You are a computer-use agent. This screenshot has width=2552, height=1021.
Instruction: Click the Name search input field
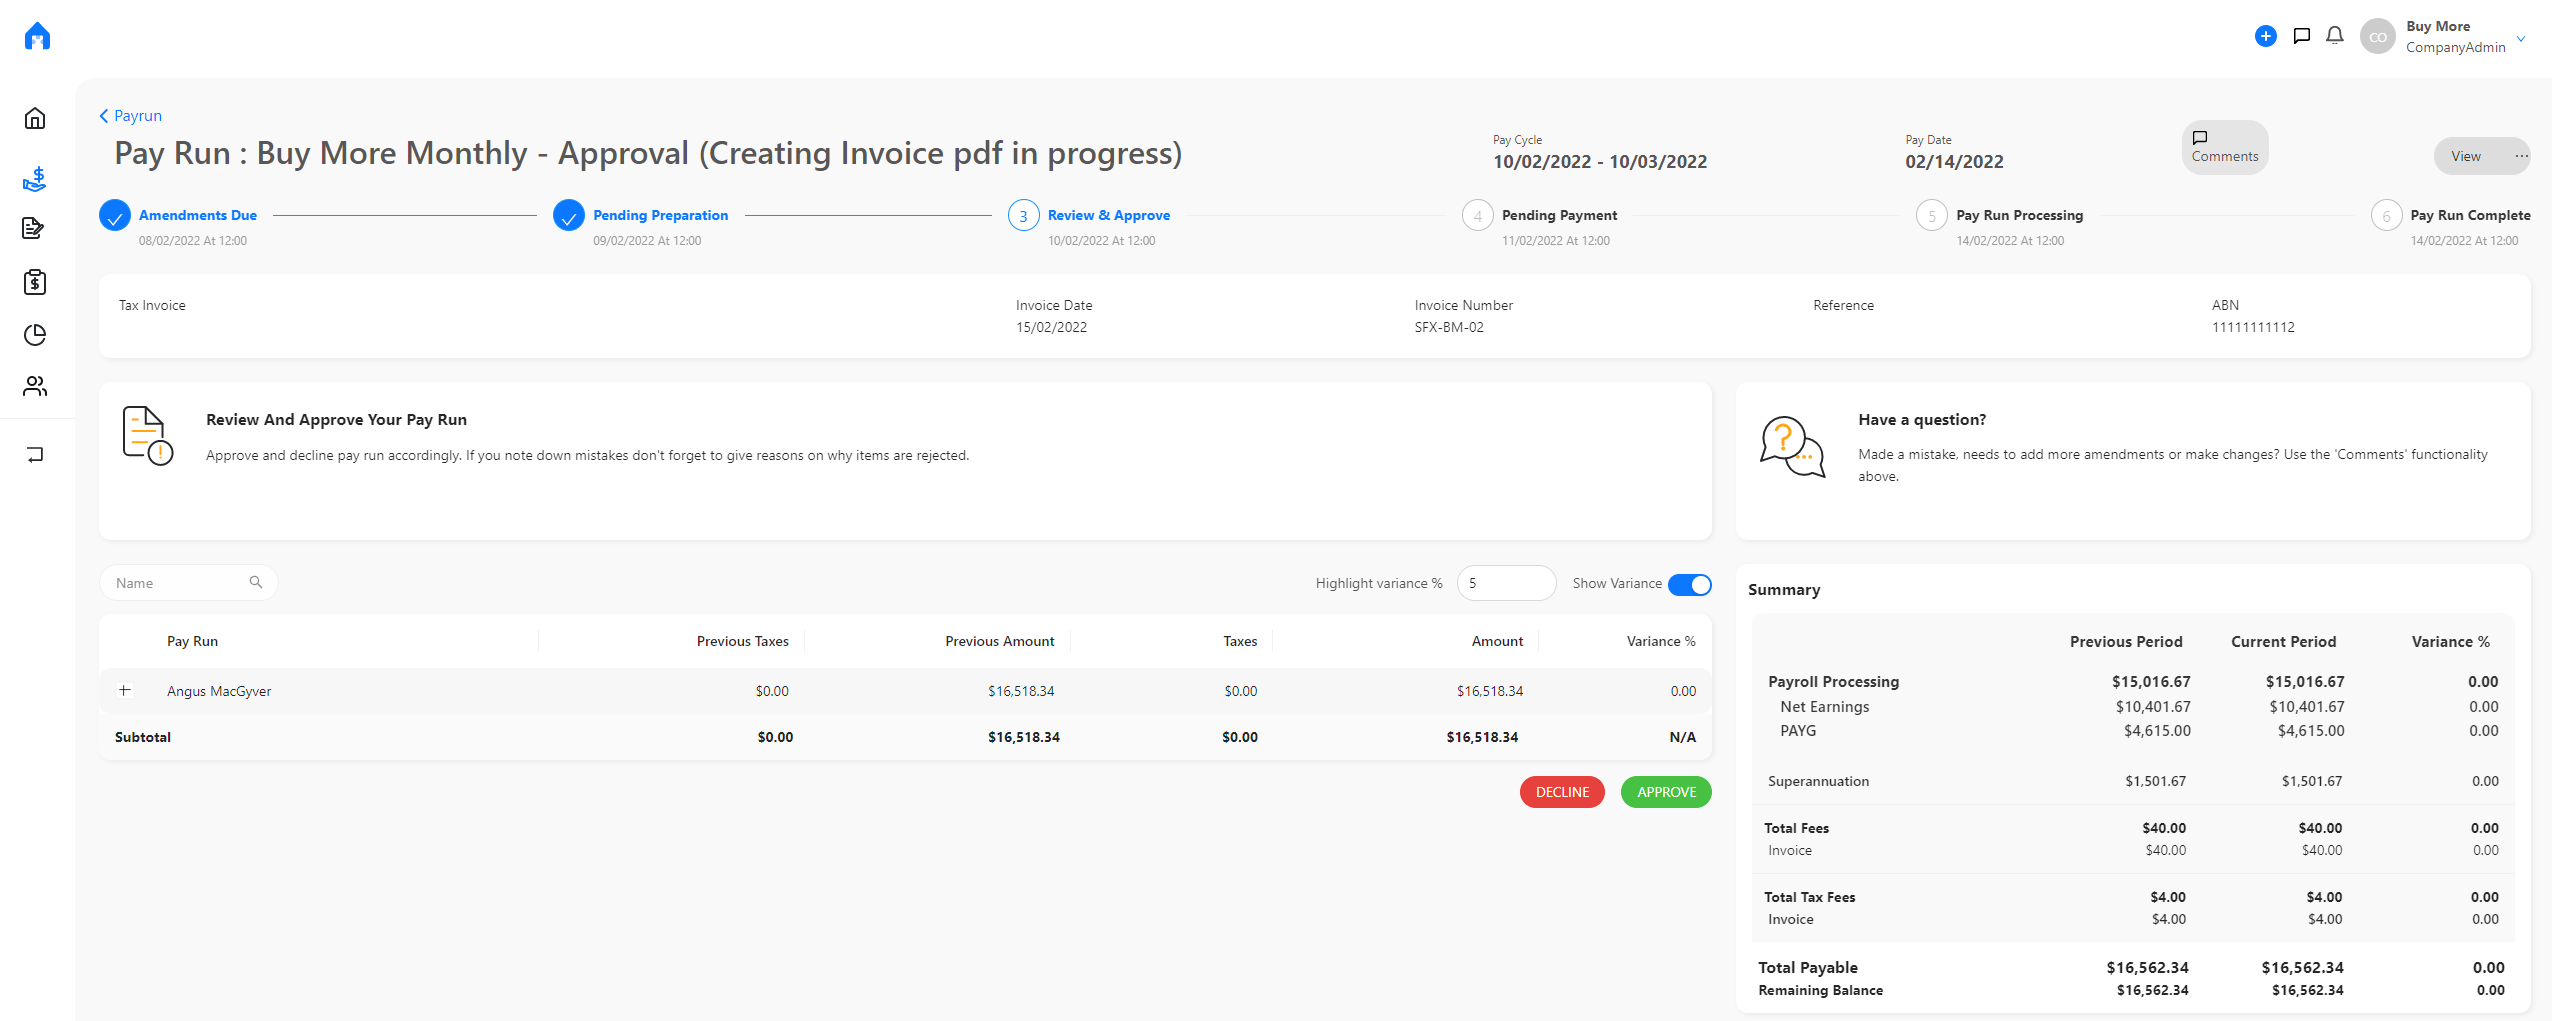coord(188,583)
